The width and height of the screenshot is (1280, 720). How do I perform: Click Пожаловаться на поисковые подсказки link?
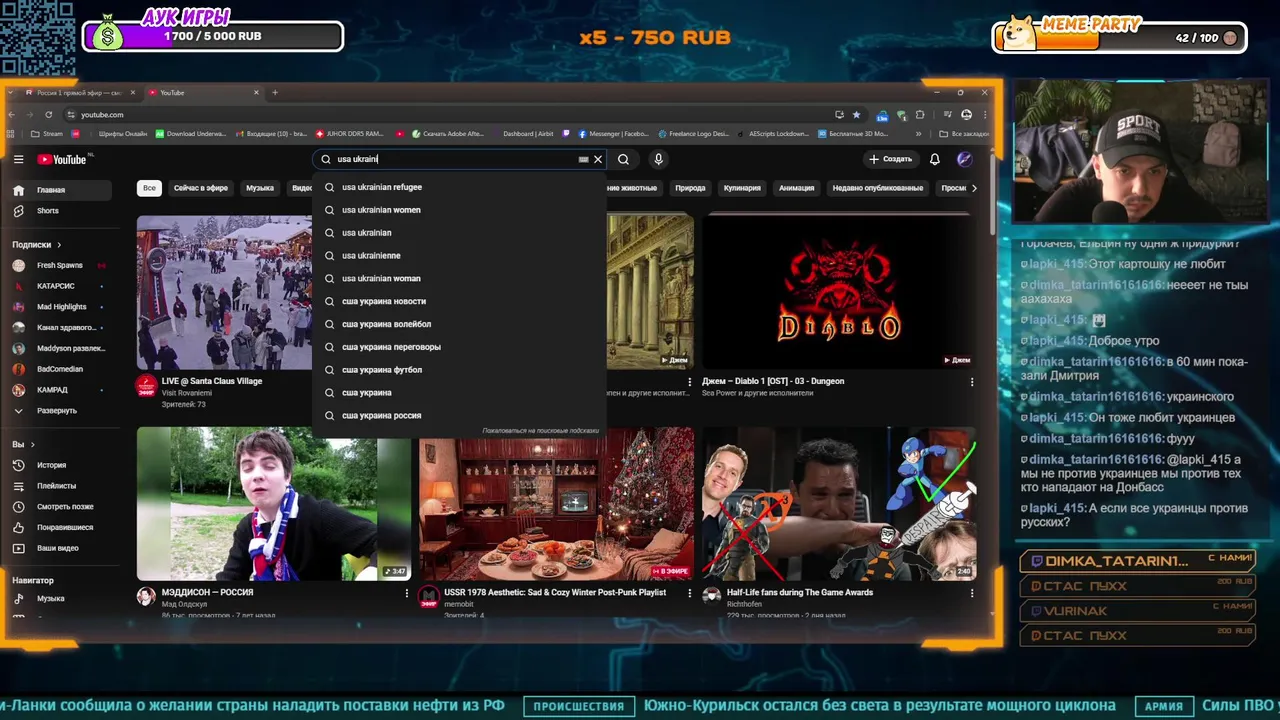(540, 431)
